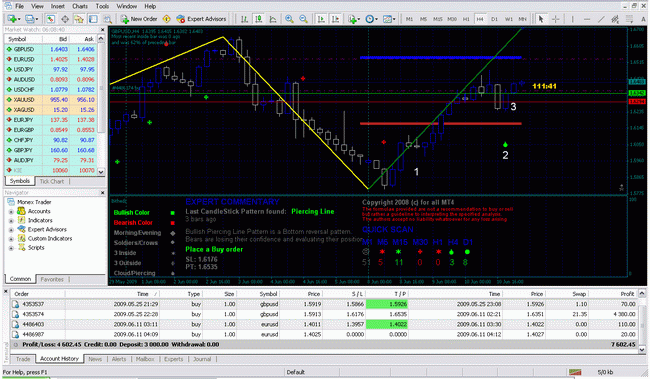Click the connection status bars icon
Viewport: 650px width, 379px height.
click(575, 372)
